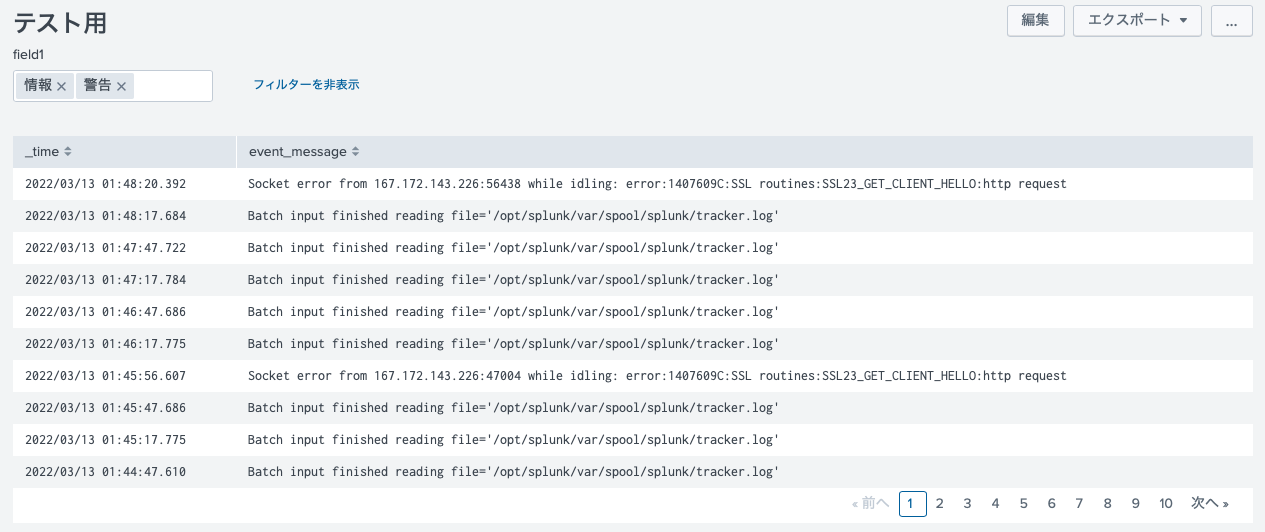This screenshot has width=1265, height=532.
Task: Sort by _time column arrows
Action: [68, 152]
